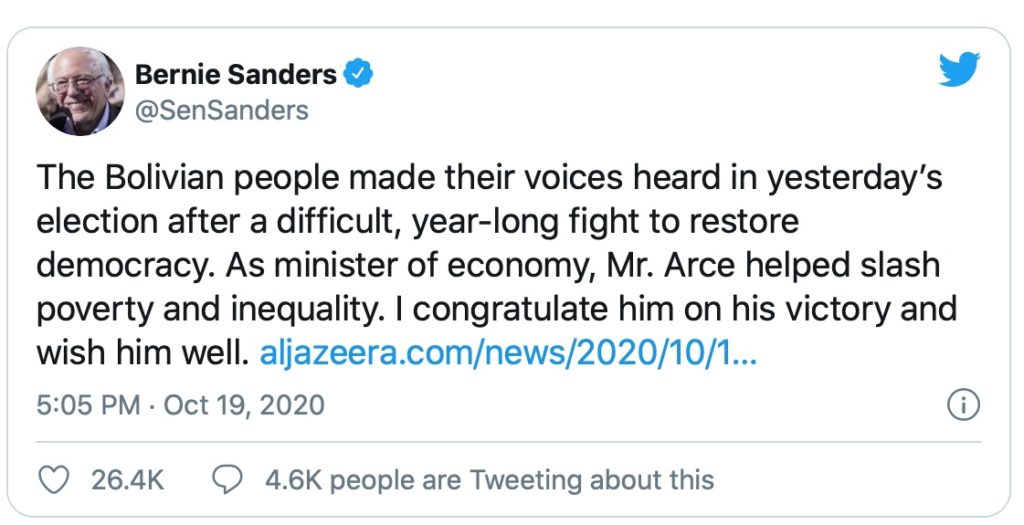Click the blue verified badge
Viewport: 1024px width, 525px height.
point(359,74)
